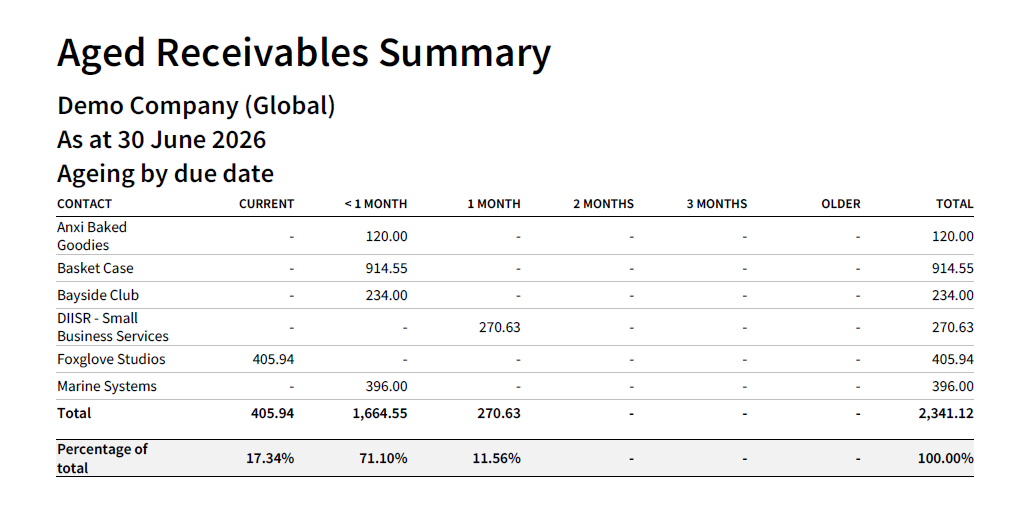Screen dimensions: 1012x532
Task: Click the 1 MONTH column header
Action: pyautogui.click(x=494, y=204)
